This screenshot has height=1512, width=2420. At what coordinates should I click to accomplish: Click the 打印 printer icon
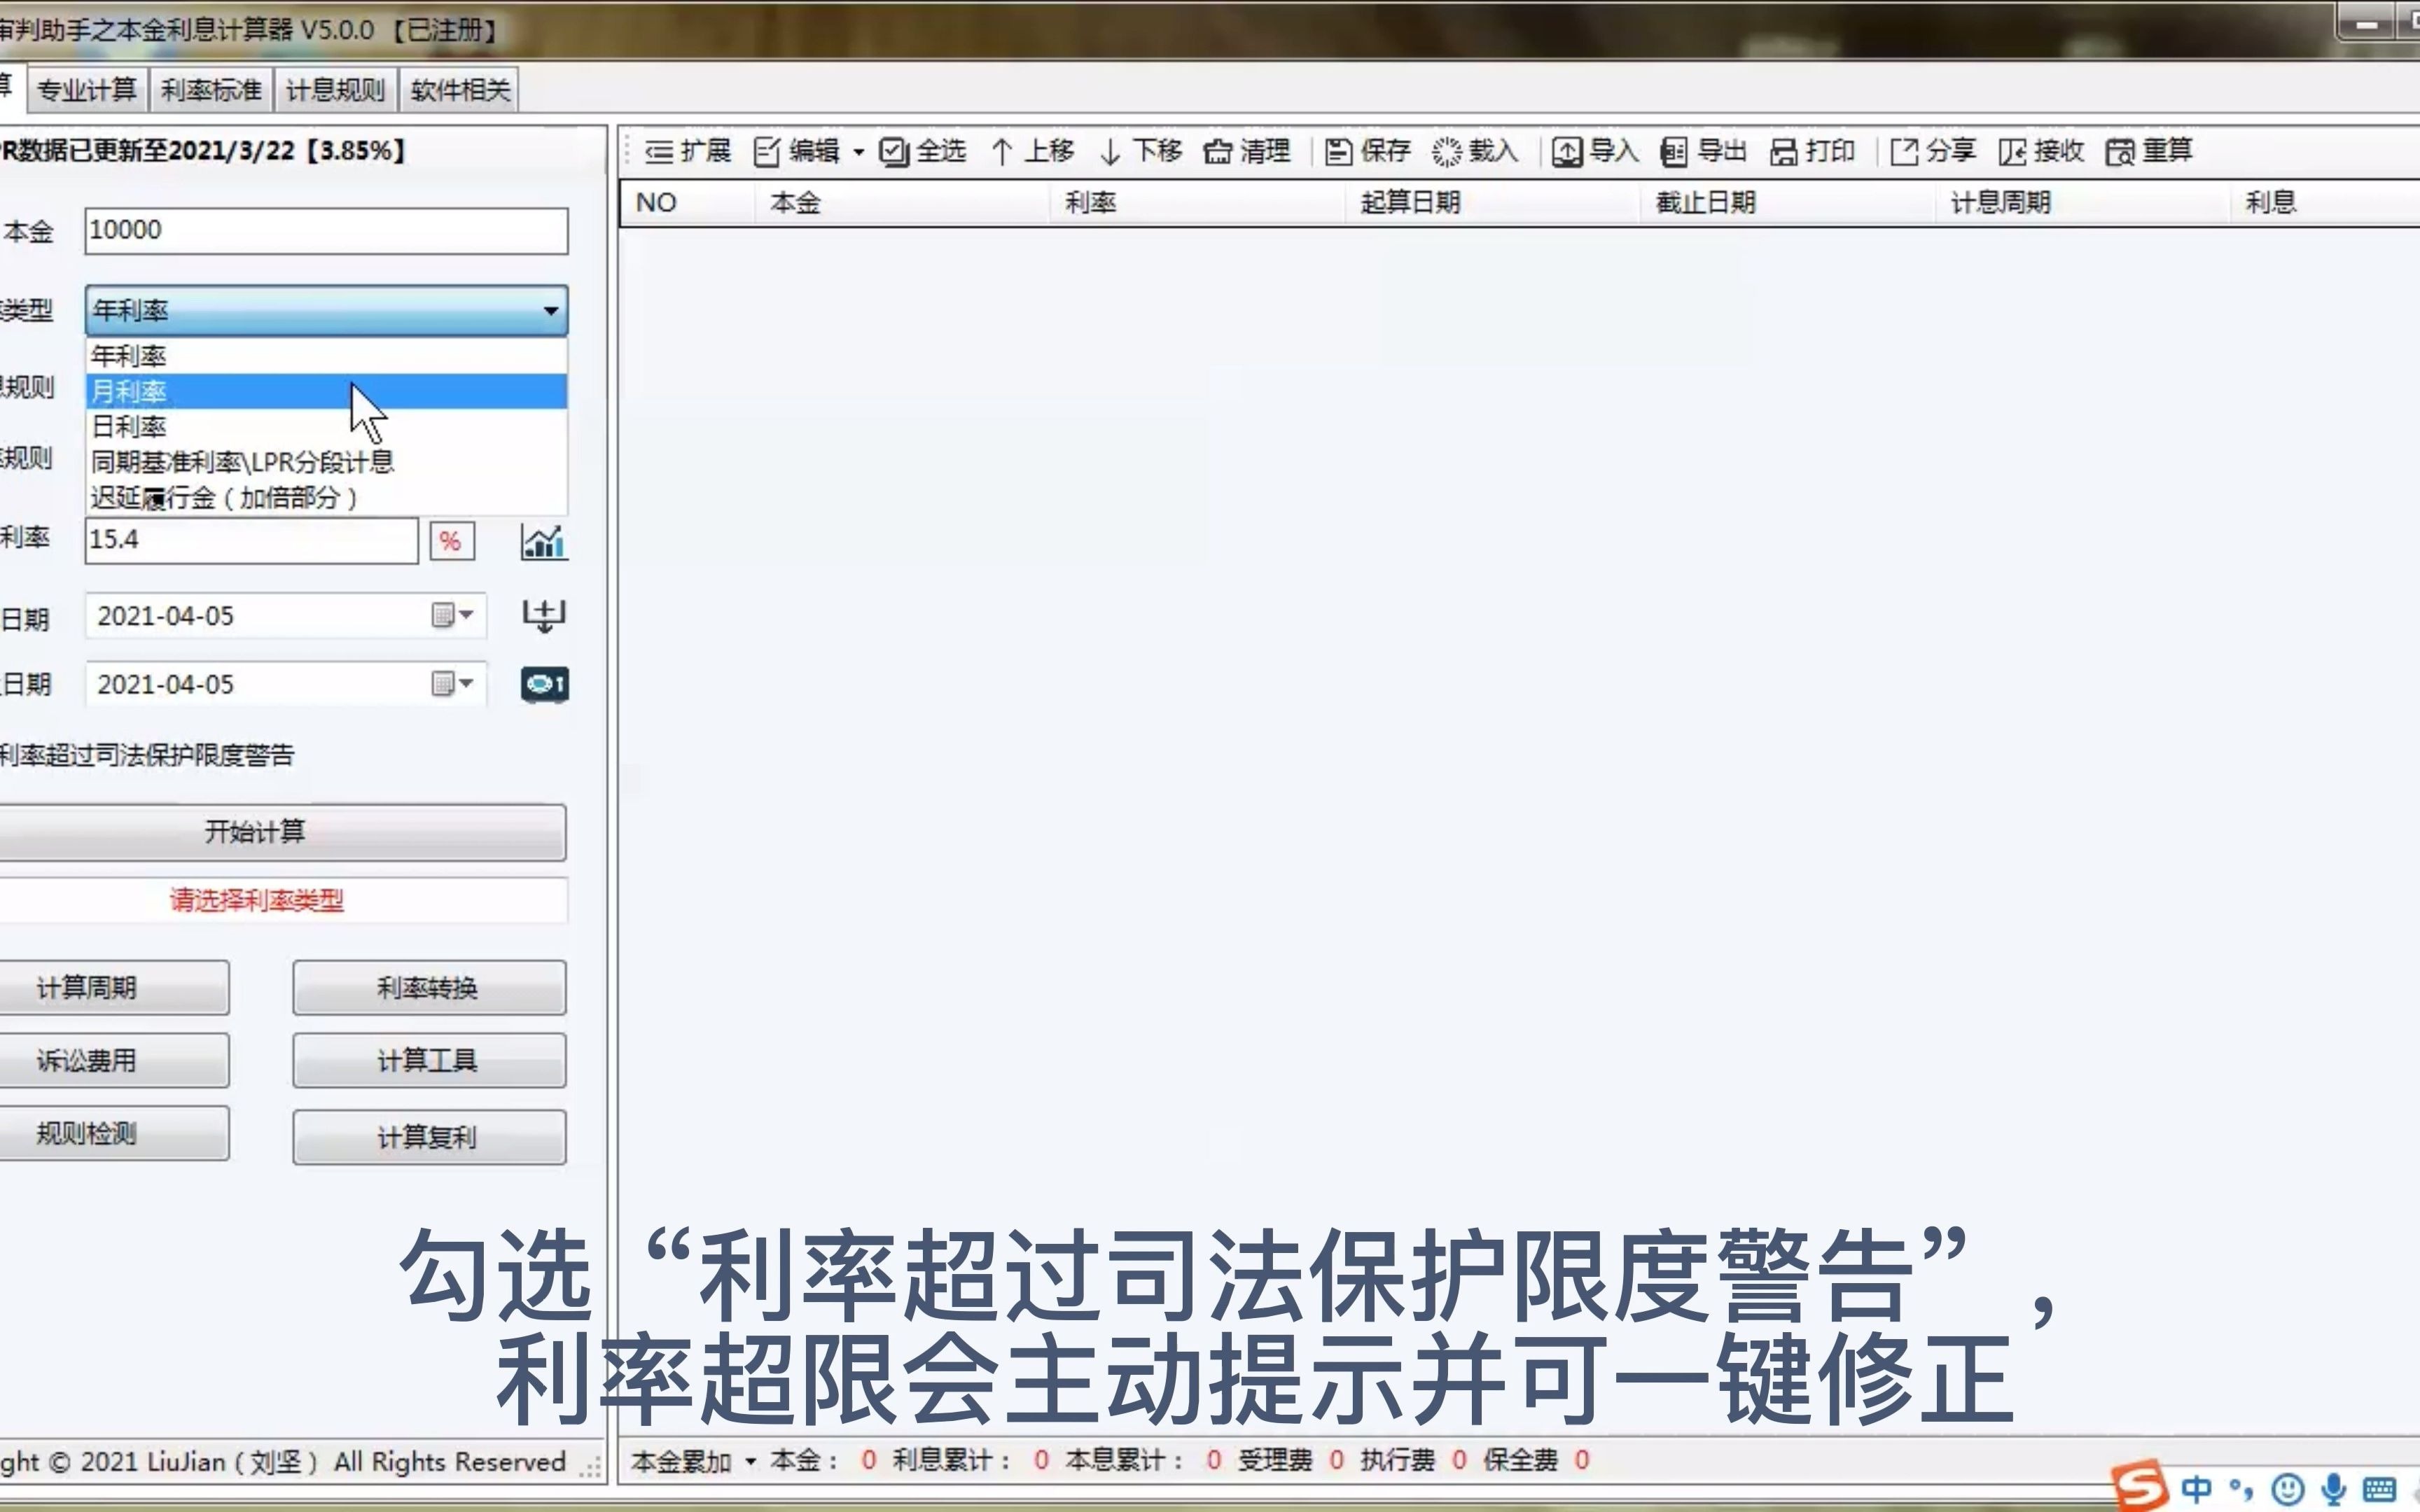pos(1783,152)
